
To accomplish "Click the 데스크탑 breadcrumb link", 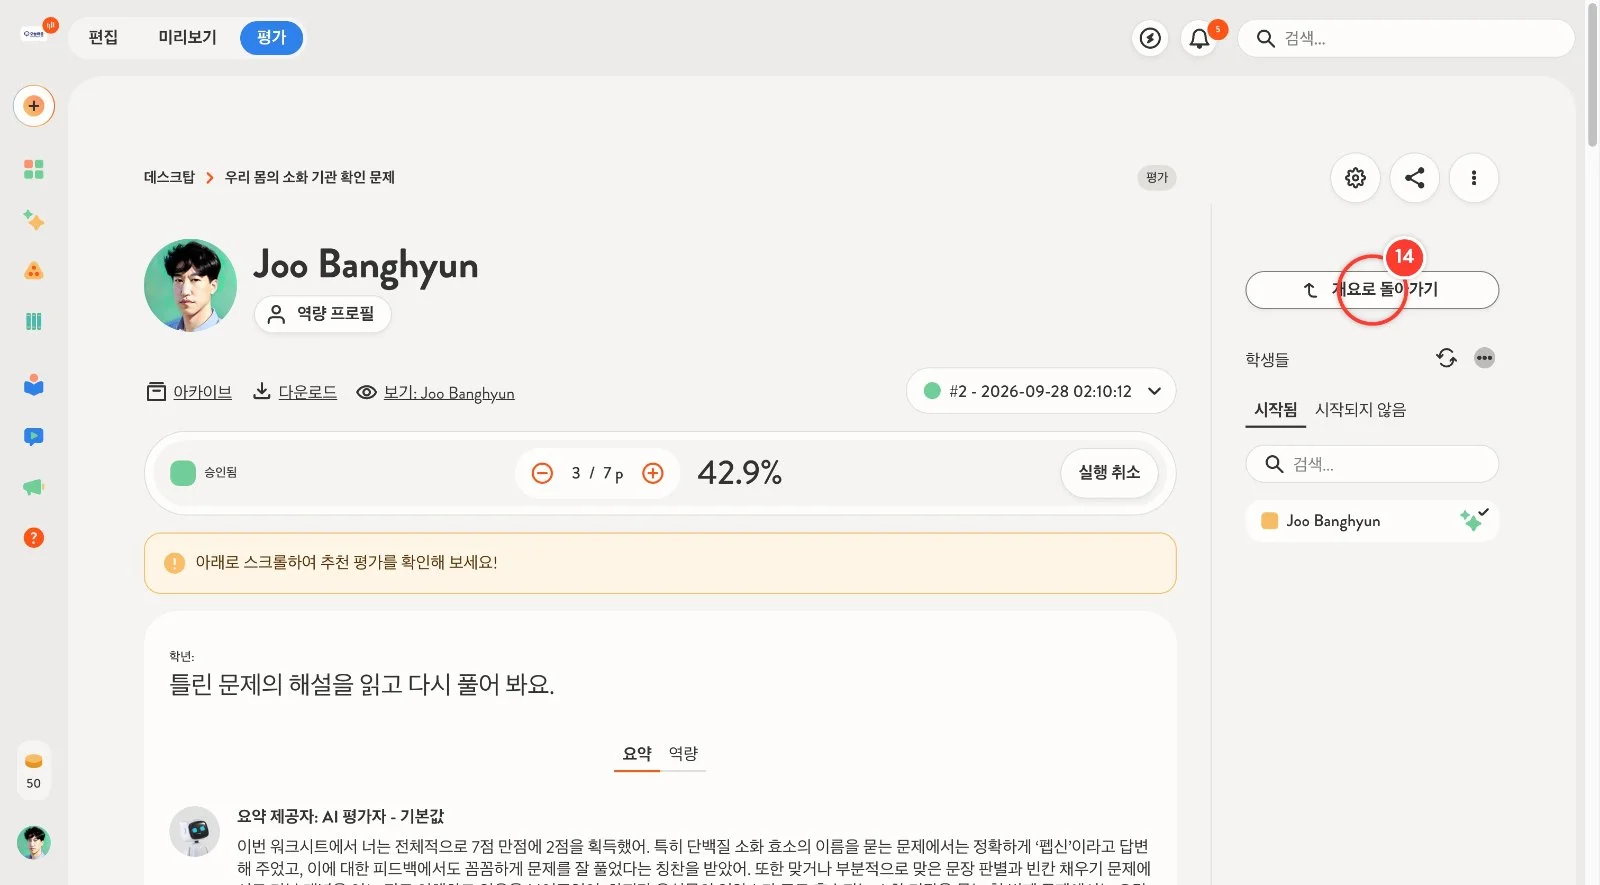I will [x=169, y=177].
